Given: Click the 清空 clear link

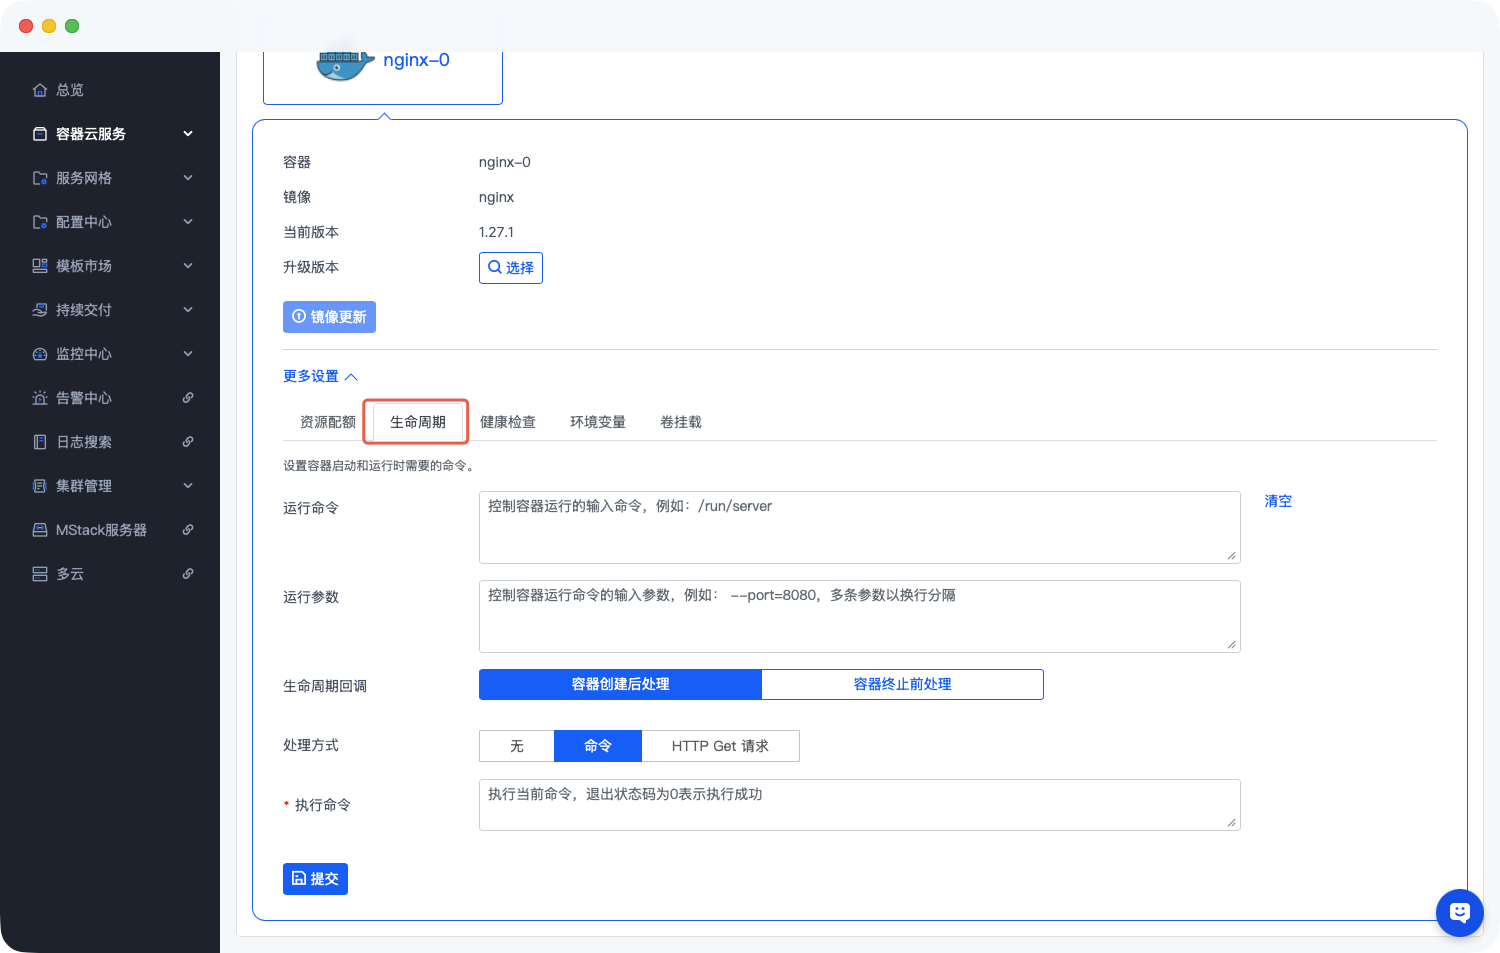Looking at the screenshot, I should (x=1278, y=501).
